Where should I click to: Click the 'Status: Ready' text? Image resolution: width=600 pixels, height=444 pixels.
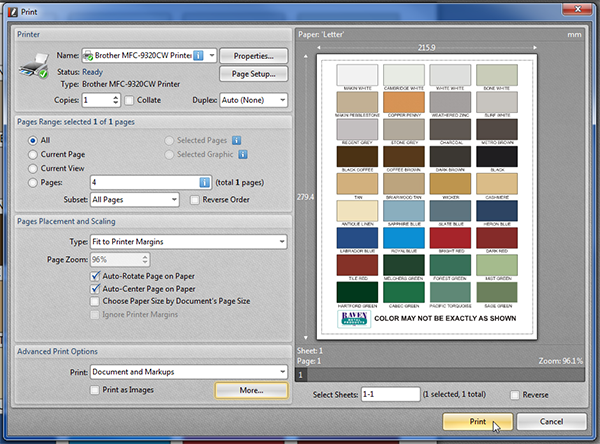(x=80, y=72)
